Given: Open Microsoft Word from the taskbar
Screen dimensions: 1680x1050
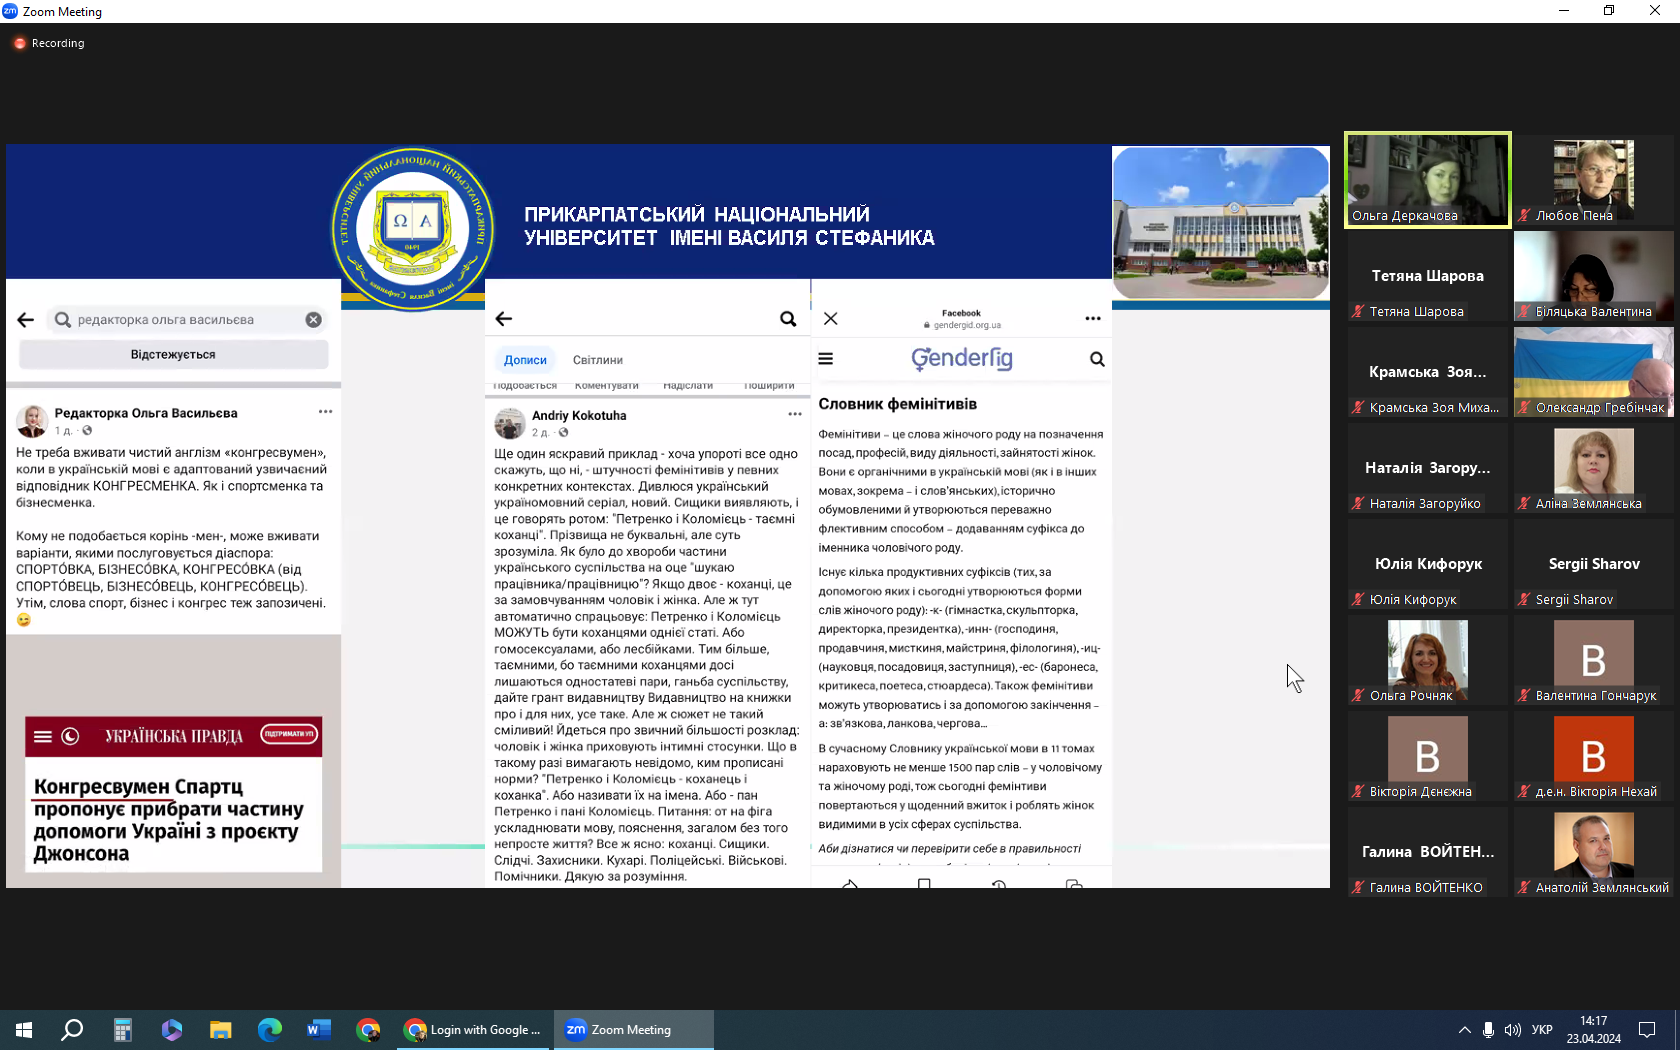Looking at the screenshot, I should (319, 1030).
